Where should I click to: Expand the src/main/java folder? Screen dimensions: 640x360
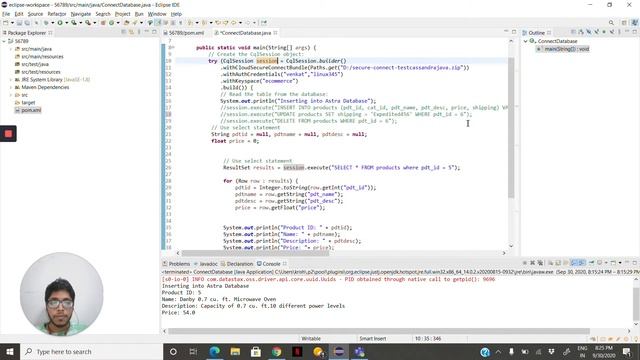point(11,49)
